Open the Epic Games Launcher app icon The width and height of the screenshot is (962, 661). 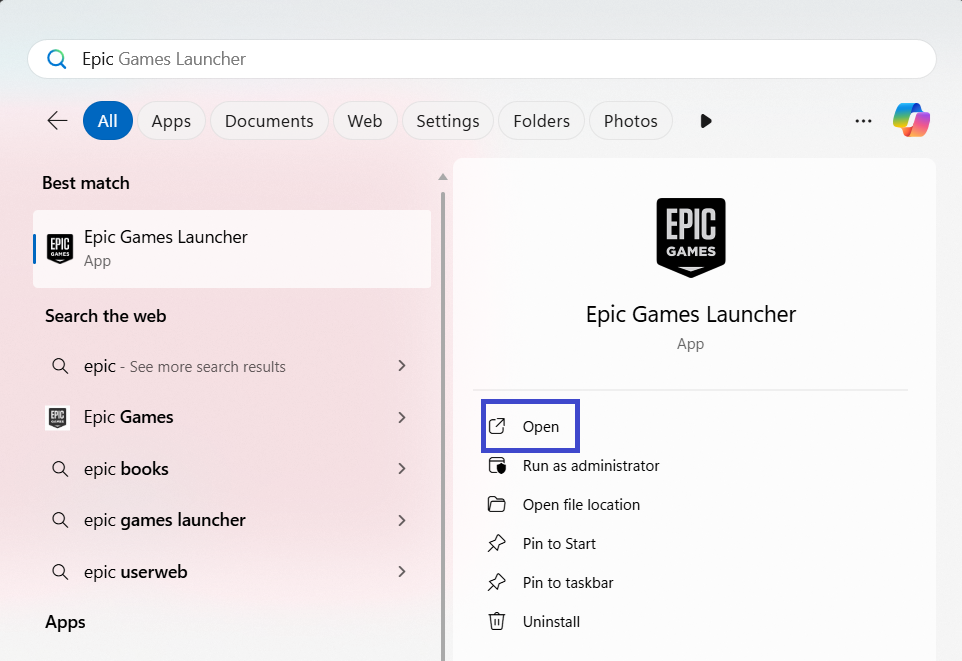[59, 247]
